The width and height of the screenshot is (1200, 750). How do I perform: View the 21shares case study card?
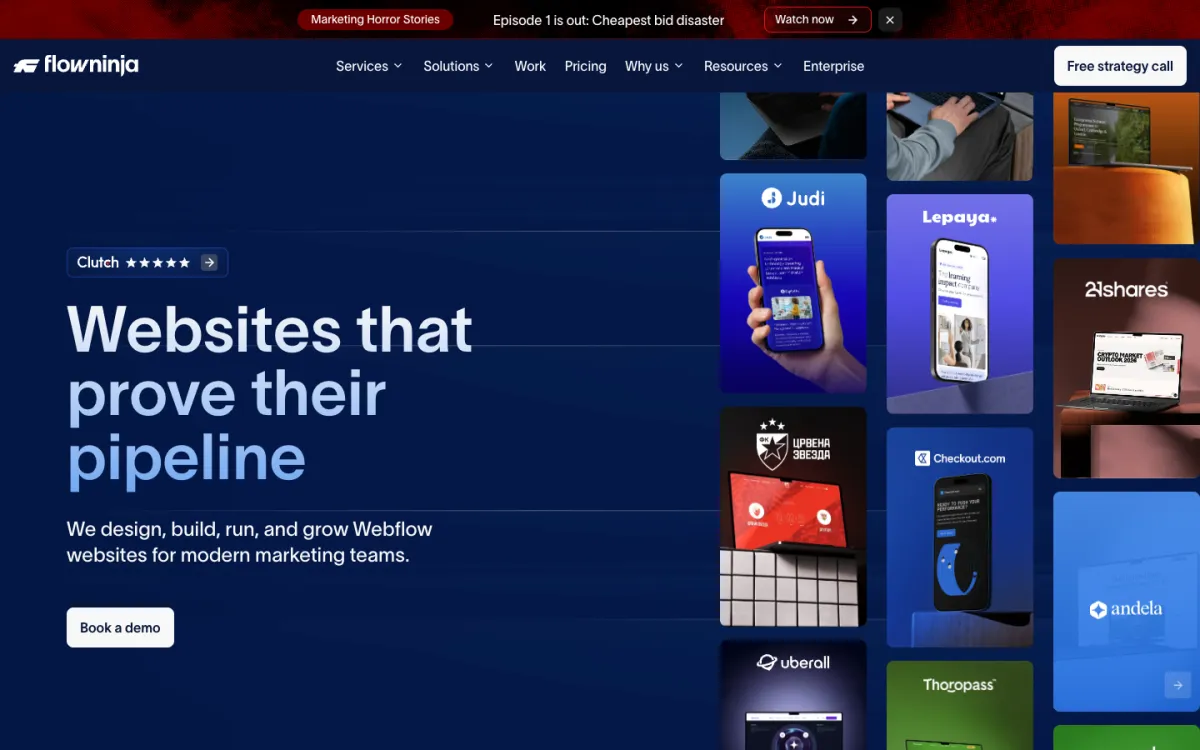(1126, 369)
